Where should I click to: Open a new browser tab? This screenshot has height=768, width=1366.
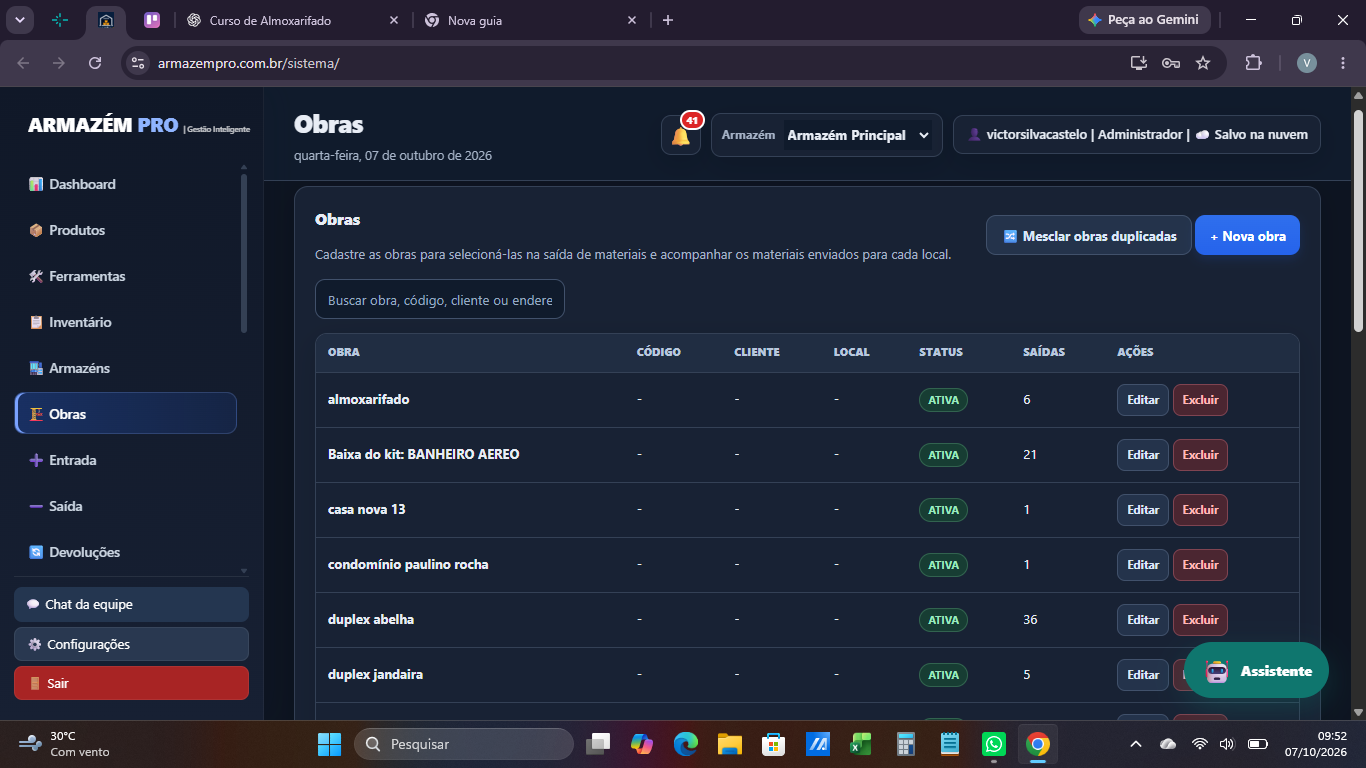(668, 20)
